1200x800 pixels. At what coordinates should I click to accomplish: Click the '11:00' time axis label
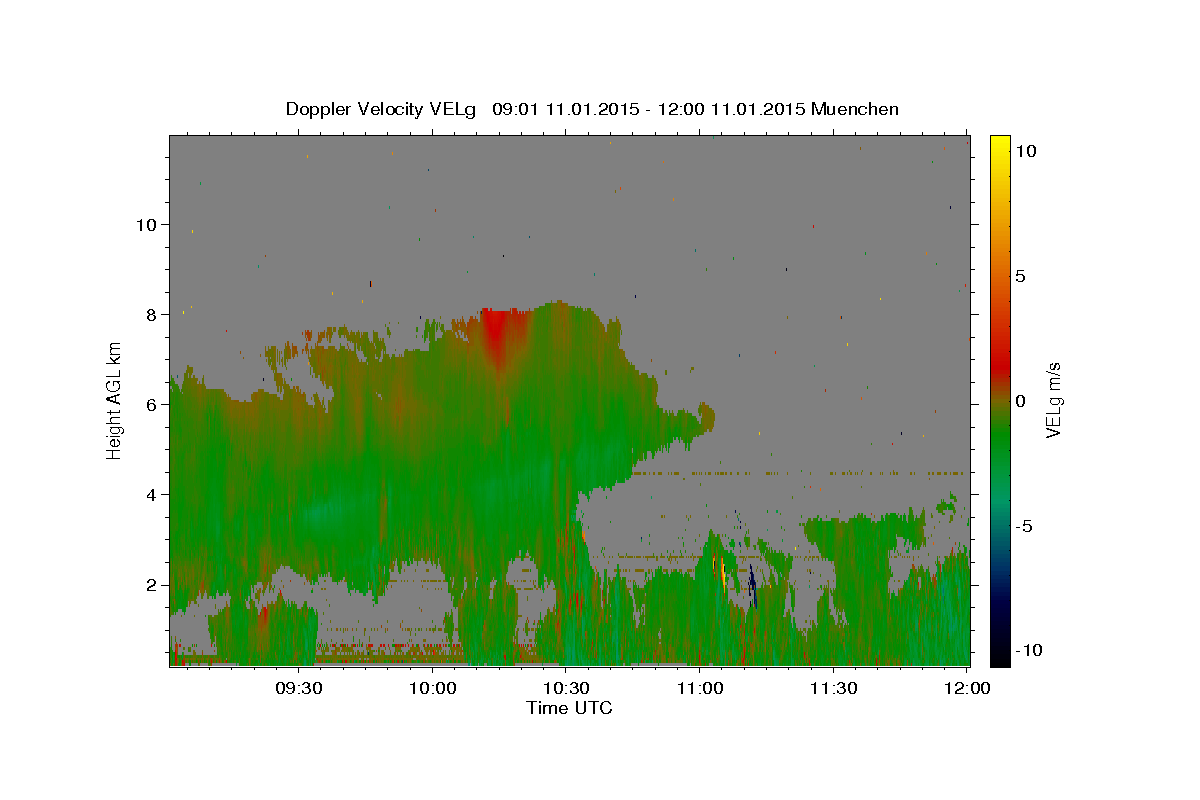tap(699, 689)
